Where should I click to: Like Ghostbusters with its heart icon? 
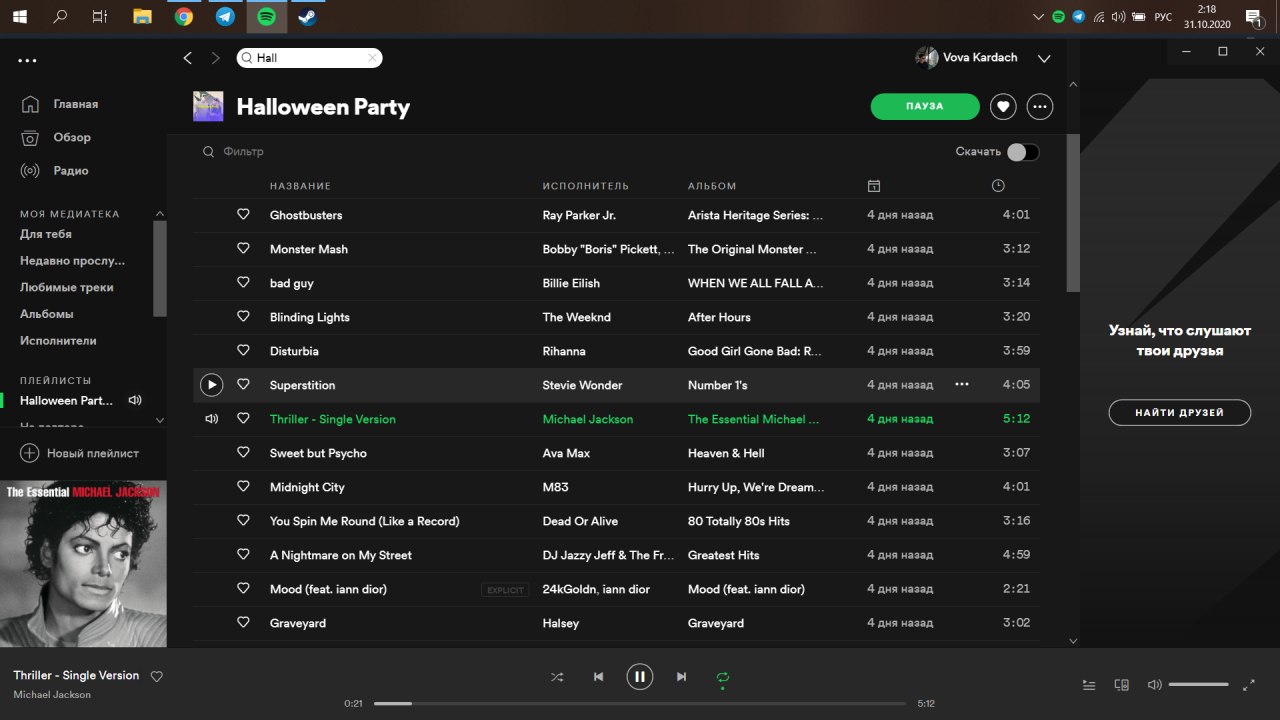click(243, 215)
